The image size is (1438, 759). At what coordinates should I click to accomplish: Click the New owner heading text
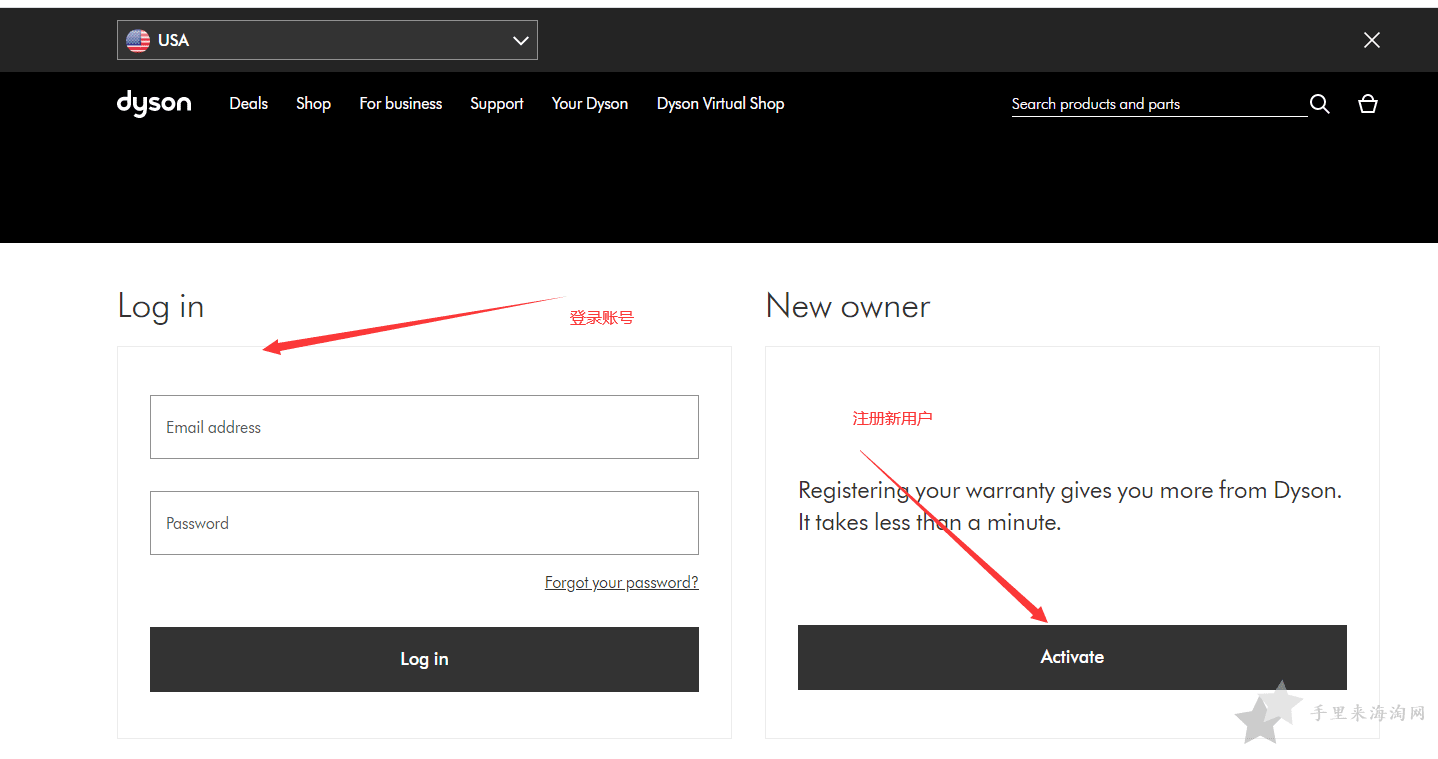[848, 306]
